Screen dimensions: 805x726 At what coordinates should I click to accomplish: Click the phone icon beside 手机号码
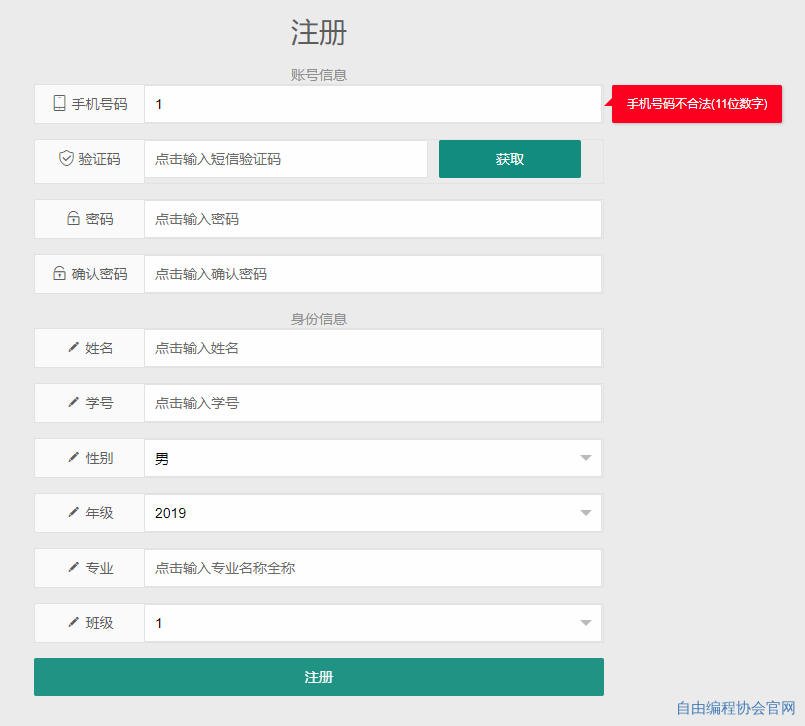point(60,103)
